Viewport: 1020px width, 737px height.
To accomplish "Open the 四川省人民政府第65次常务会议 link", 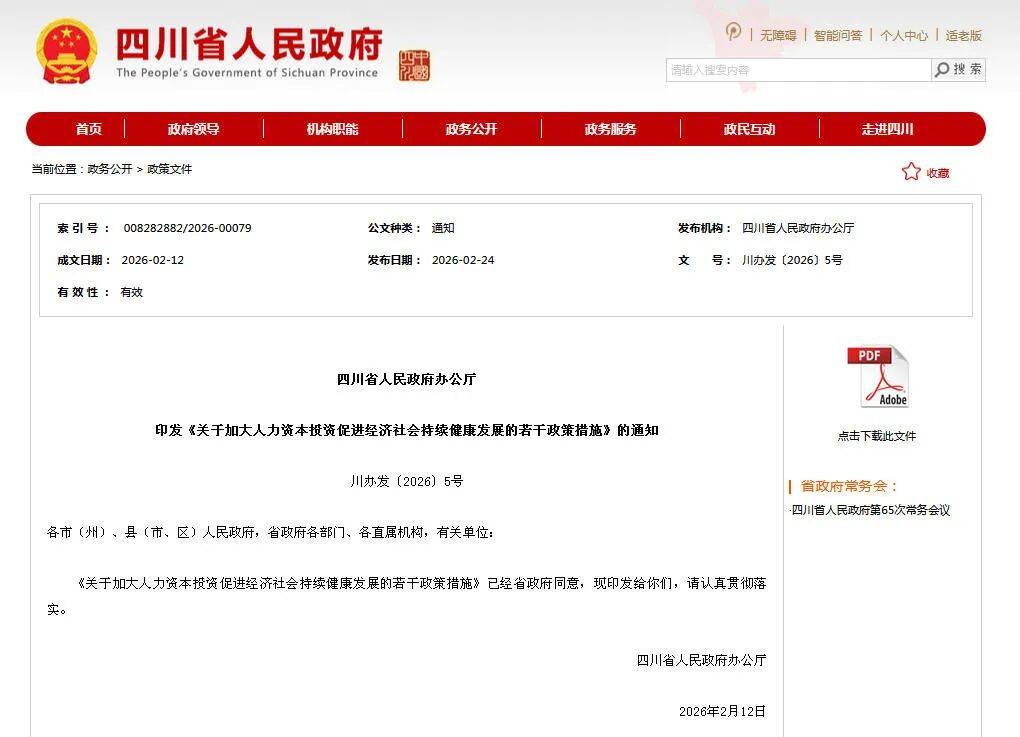I will click(870, 510).
